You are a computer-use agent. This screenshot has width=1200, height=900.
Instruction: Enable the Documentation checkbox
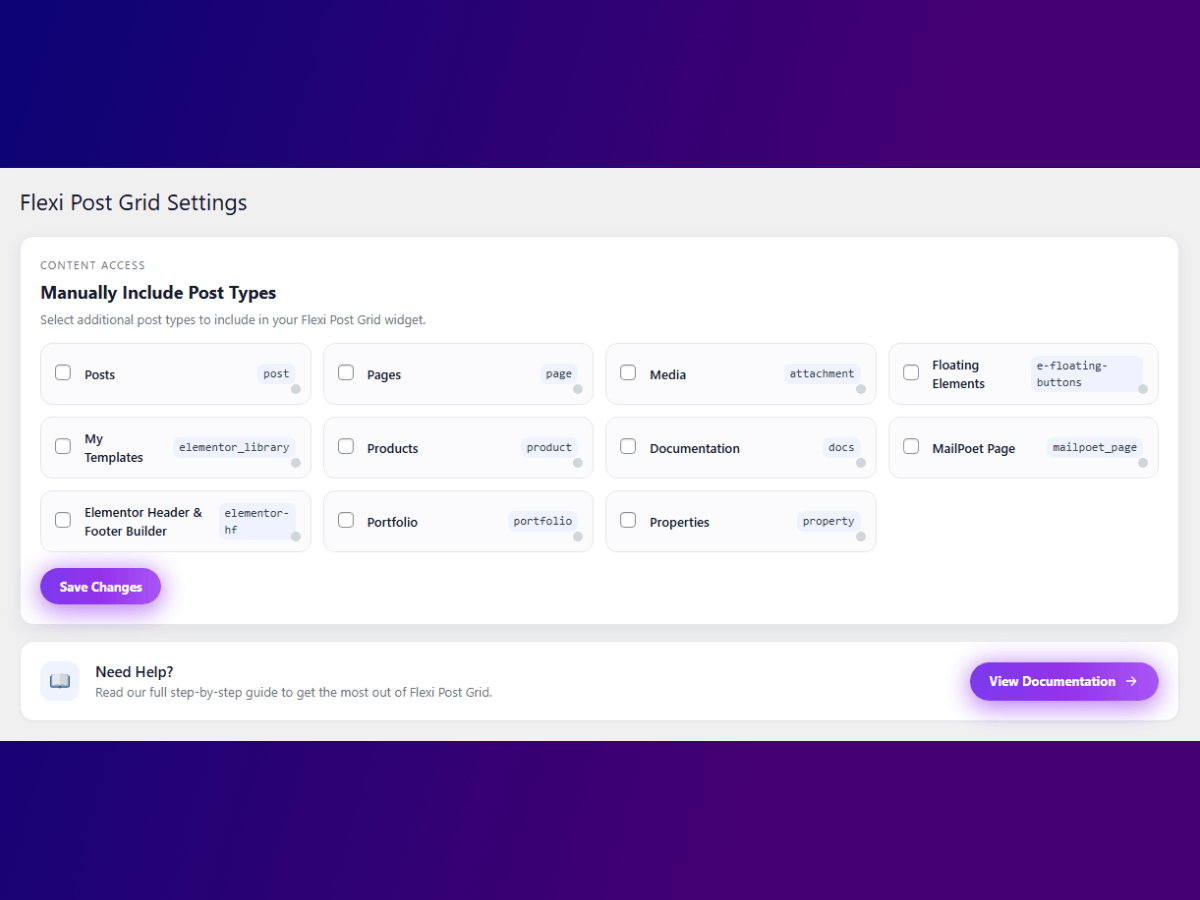click(x=628, y=446)
